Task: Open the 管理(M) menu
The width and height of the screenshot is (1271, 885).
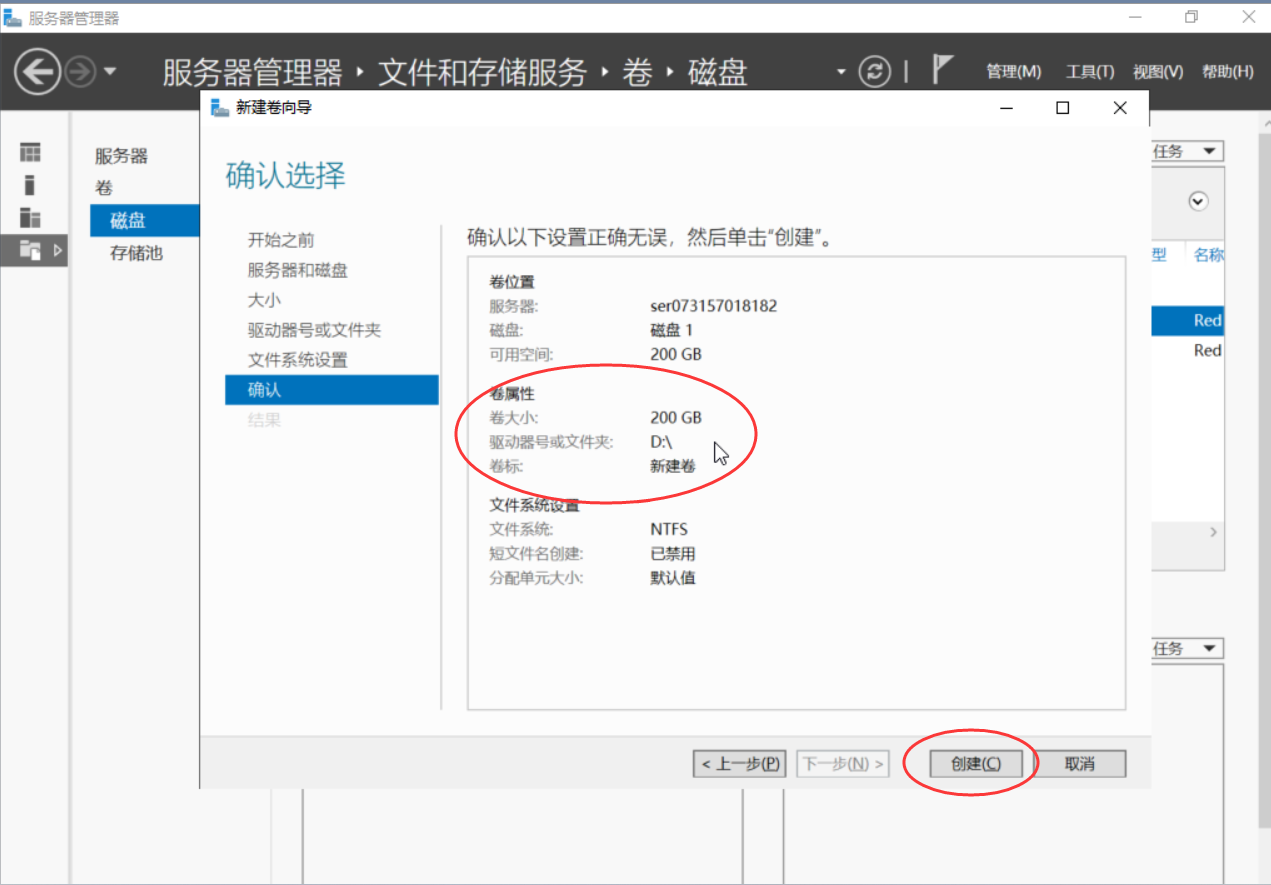Action: [x=1013, y=72]
